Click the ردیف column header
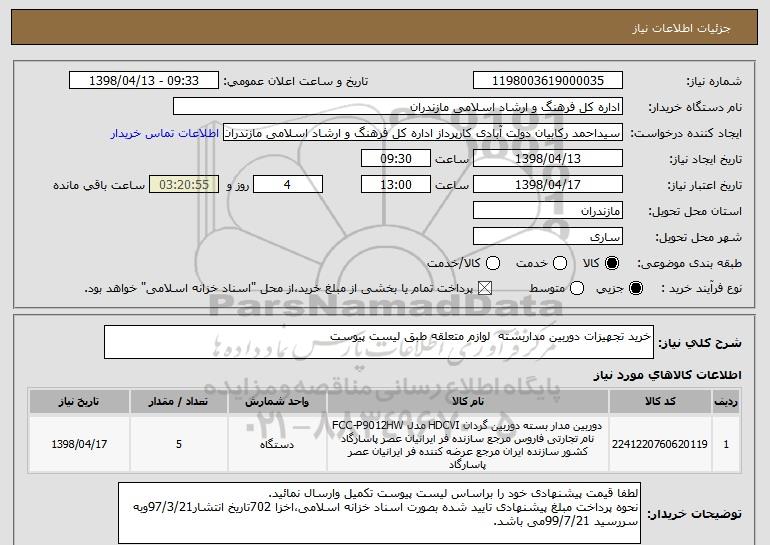This screenshot has height=545, width=770. pyautogui.click(x=726, y=402)
